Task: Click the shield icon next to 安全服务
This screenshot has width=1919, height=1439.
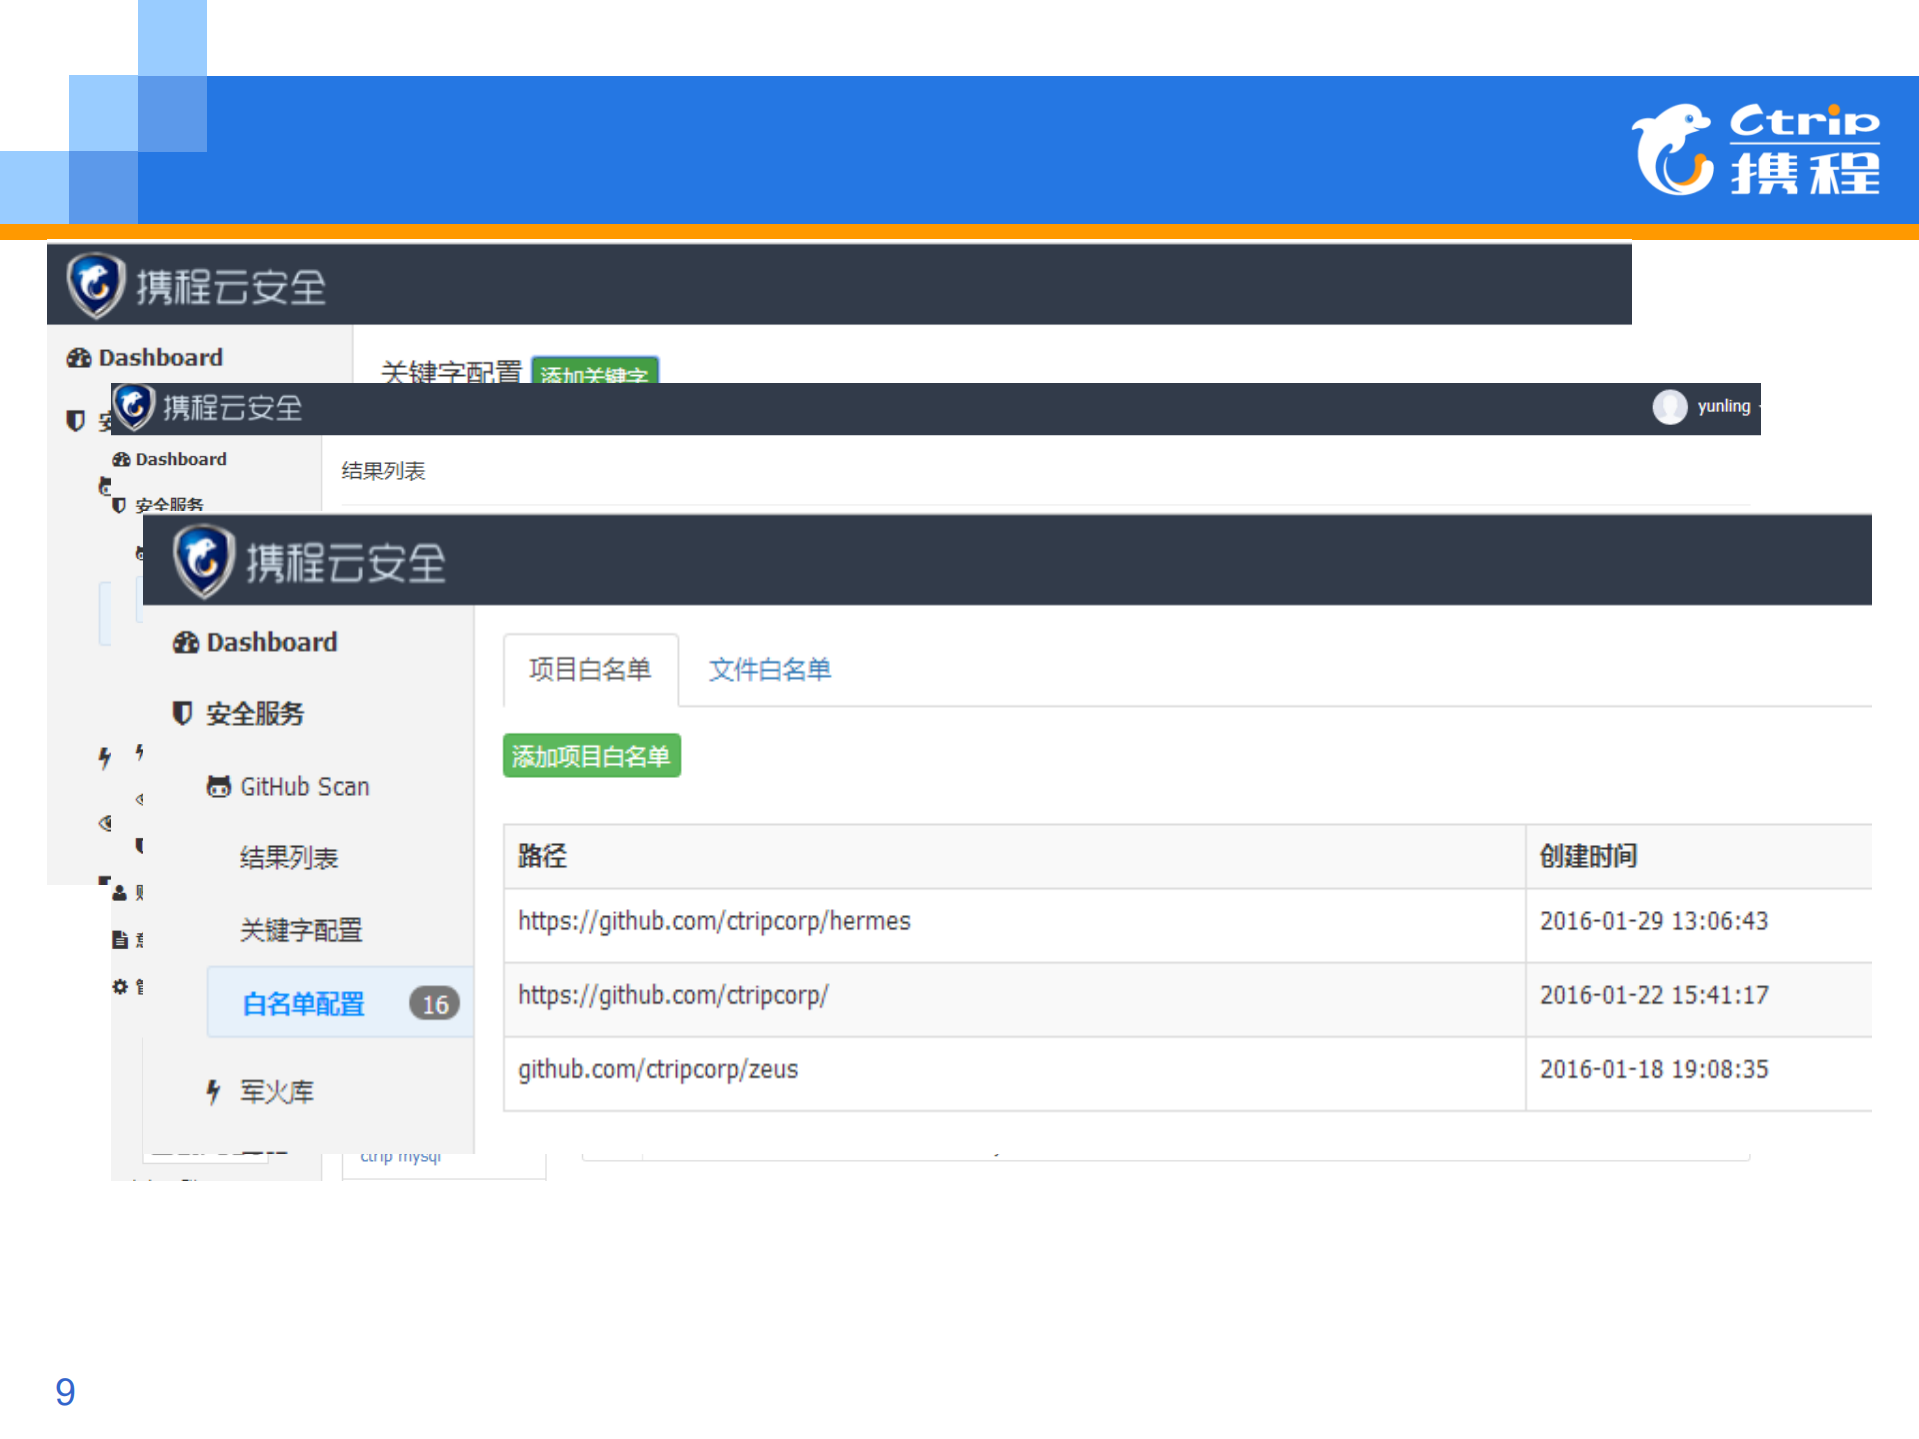Action: (181, 713)
